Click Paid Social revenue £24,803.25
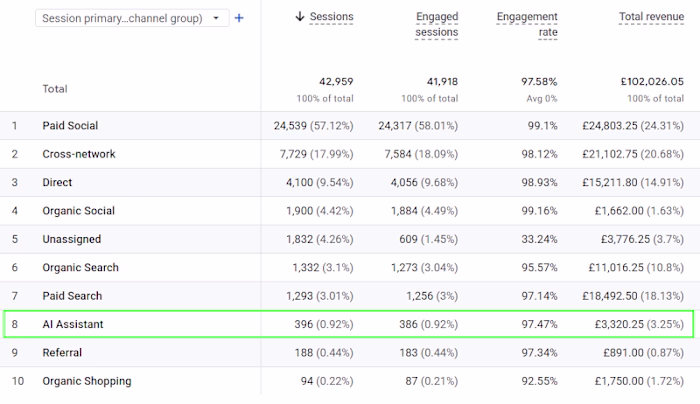The height and width of the screenshot is (404, 700). [x=610, y=126]
